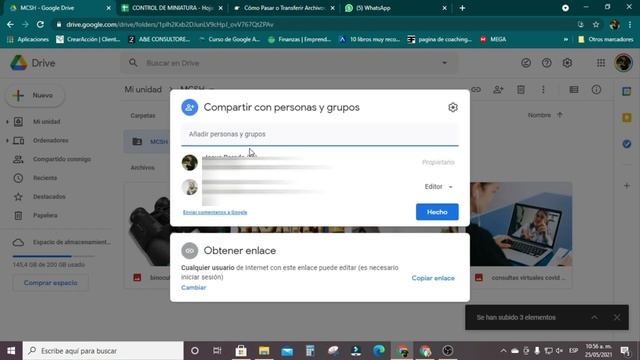Click remove trash toolbar icon
Image resolution: width=640 pixels, height=360 pixels.
point(521,89)
